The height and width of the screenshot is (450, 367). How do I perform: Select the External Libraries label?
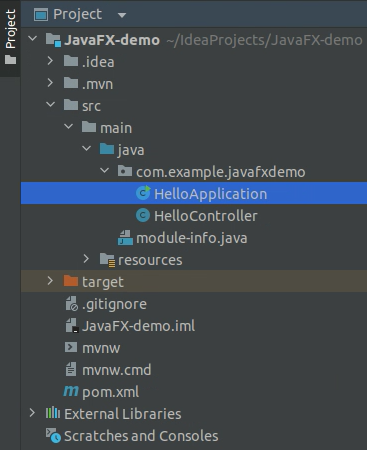123,414
